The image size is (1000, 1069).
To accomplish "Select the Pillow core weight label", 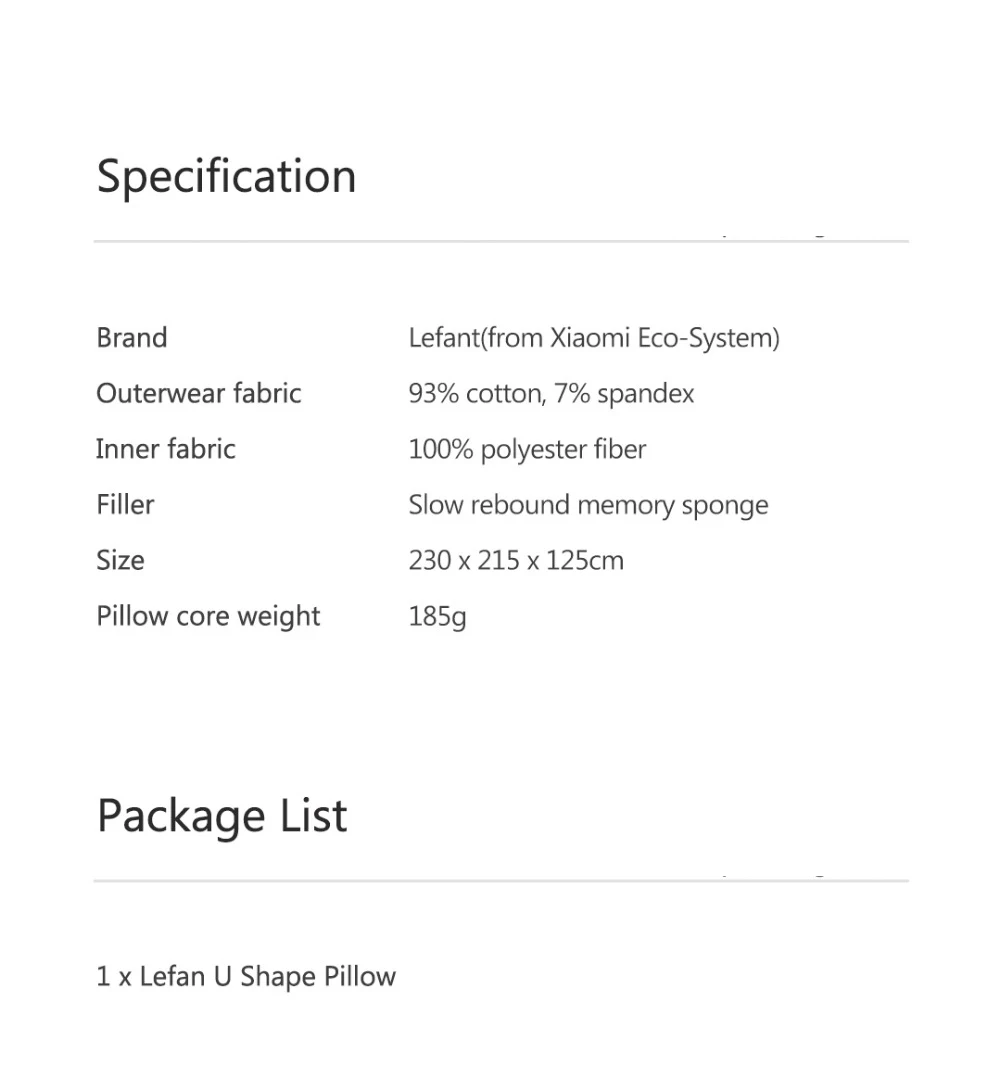I will point(208,616).
